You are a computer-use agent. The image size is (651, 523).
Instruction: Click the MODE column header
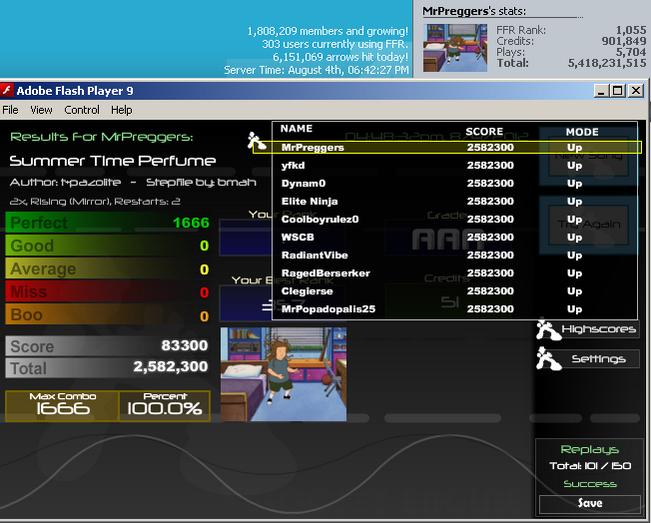pyautogui.click(x=582, y=132)
